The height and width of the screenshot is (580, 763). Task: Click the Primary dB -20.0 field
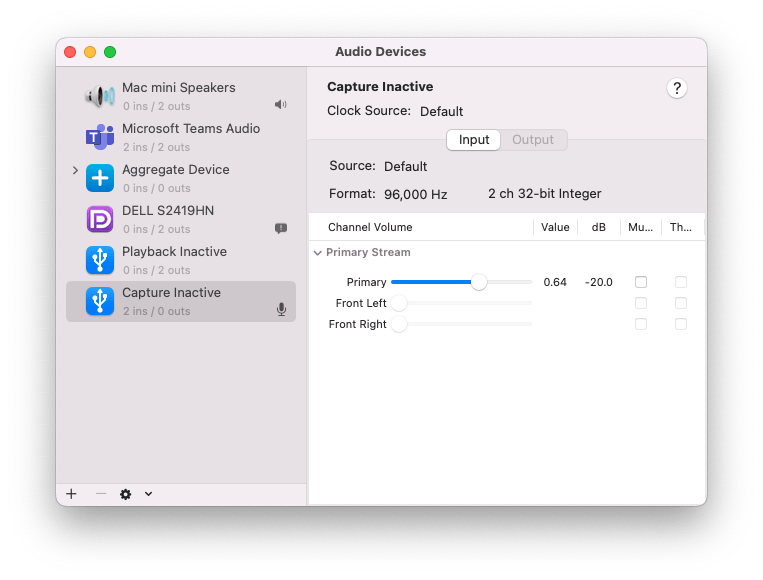coord(599,282)
